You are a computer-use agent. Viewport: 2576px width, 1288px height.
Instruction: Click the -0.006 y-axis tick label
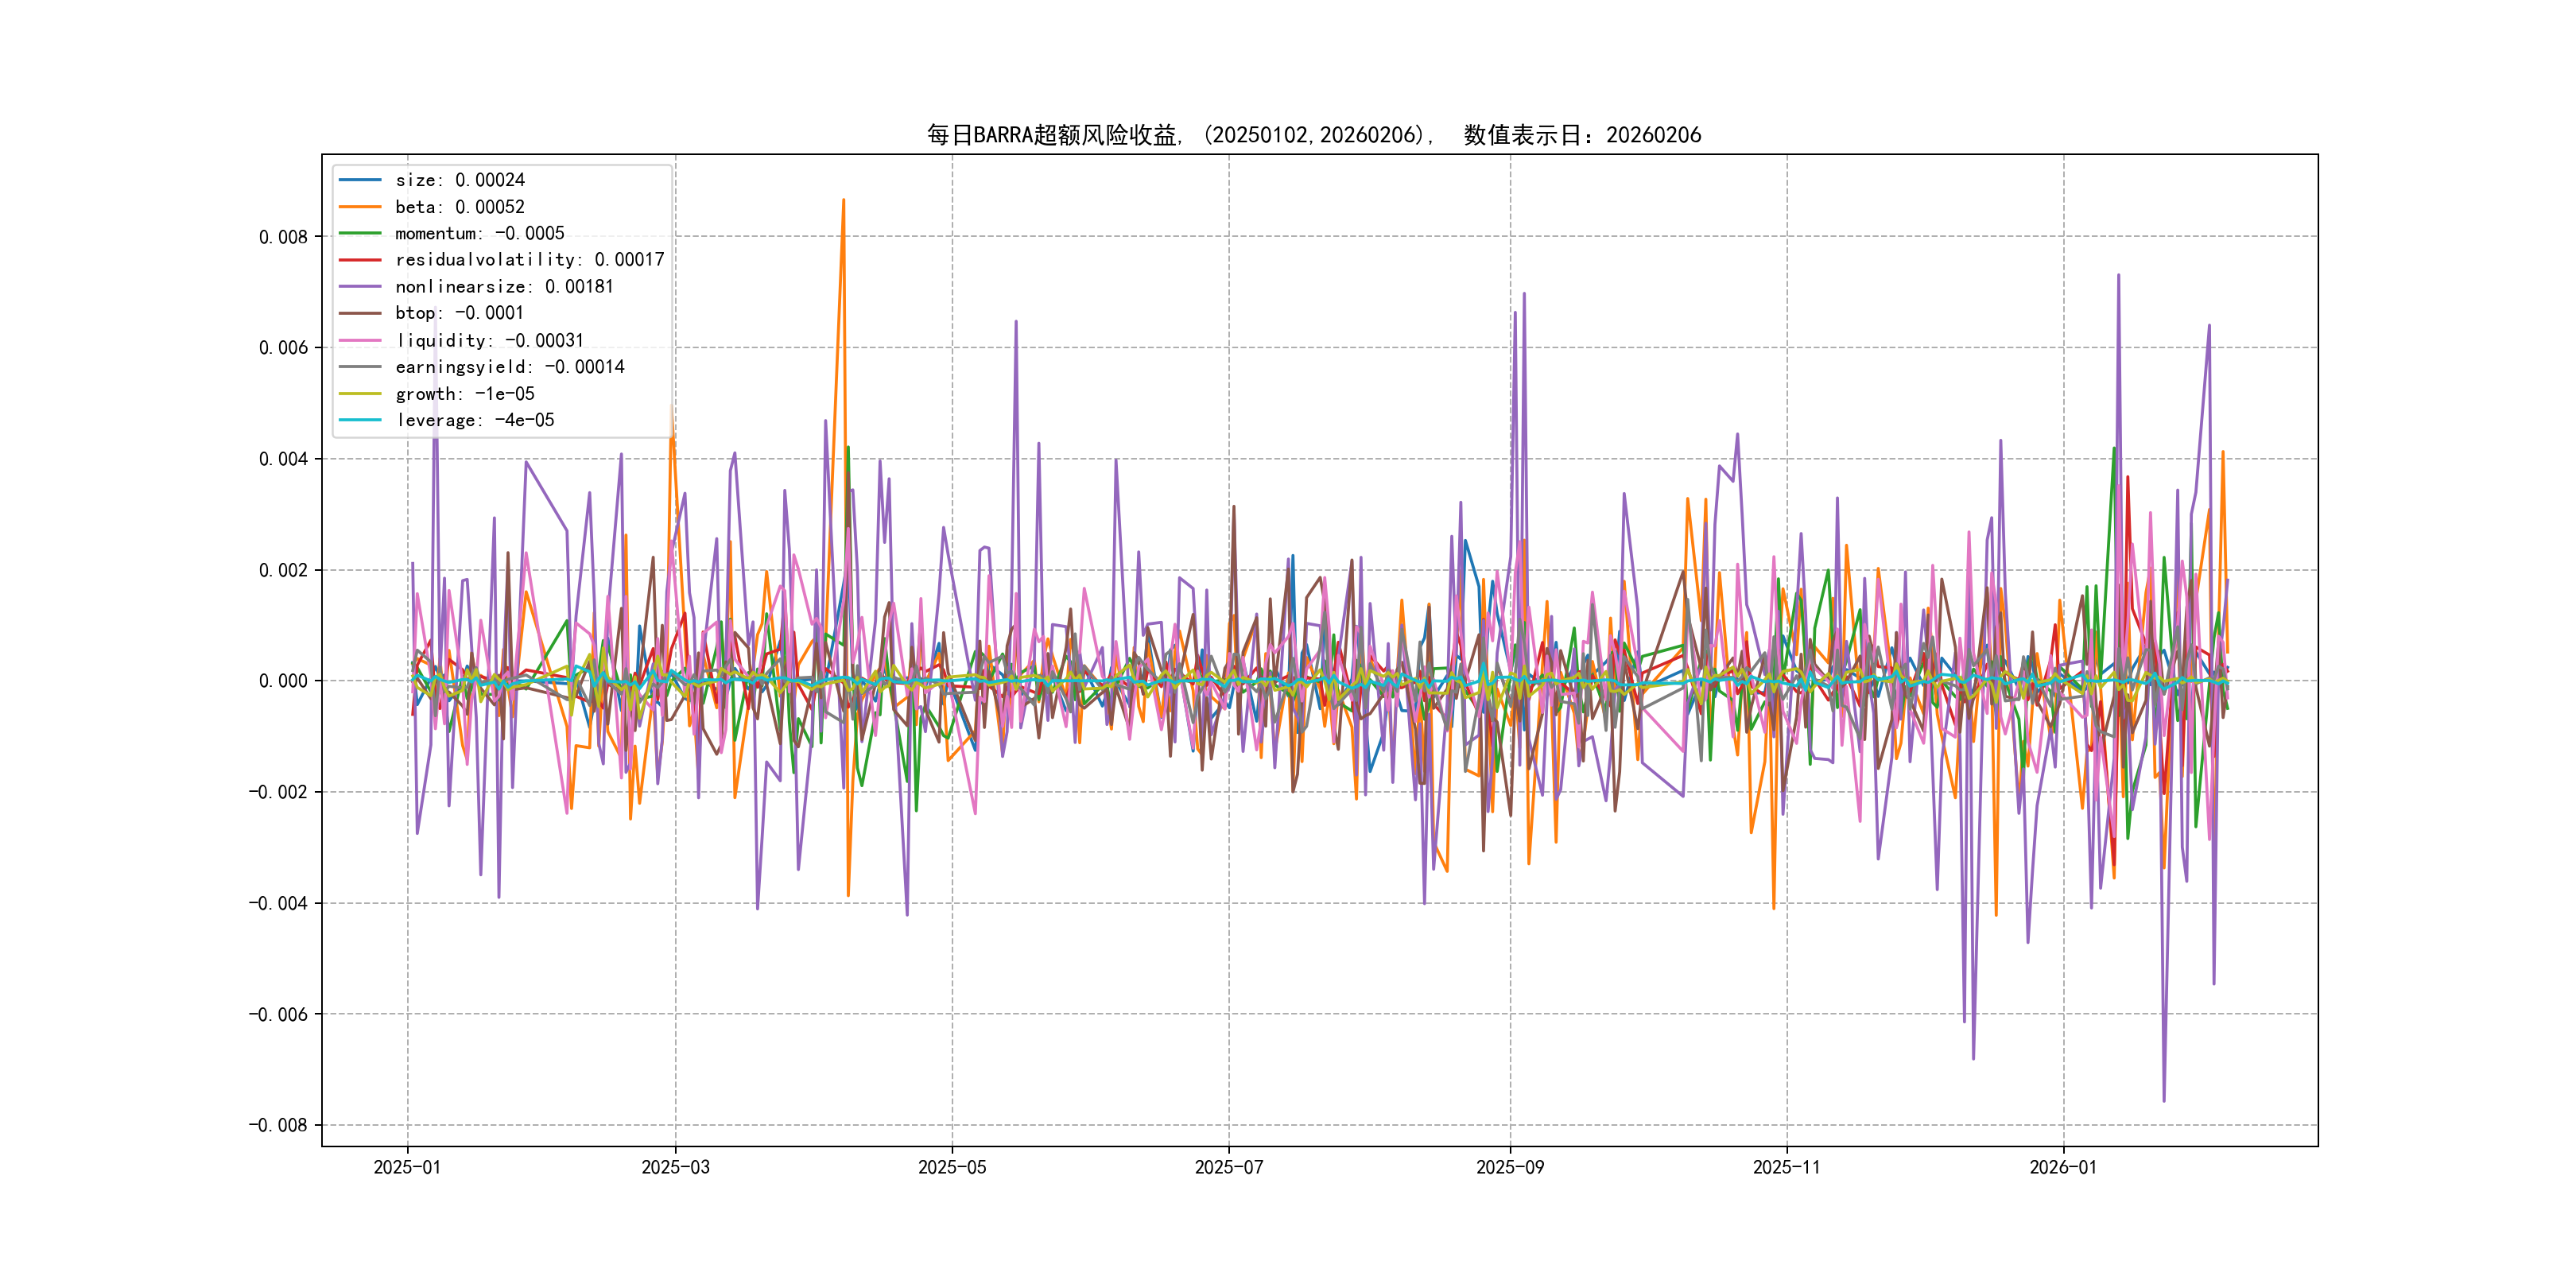278,1014
